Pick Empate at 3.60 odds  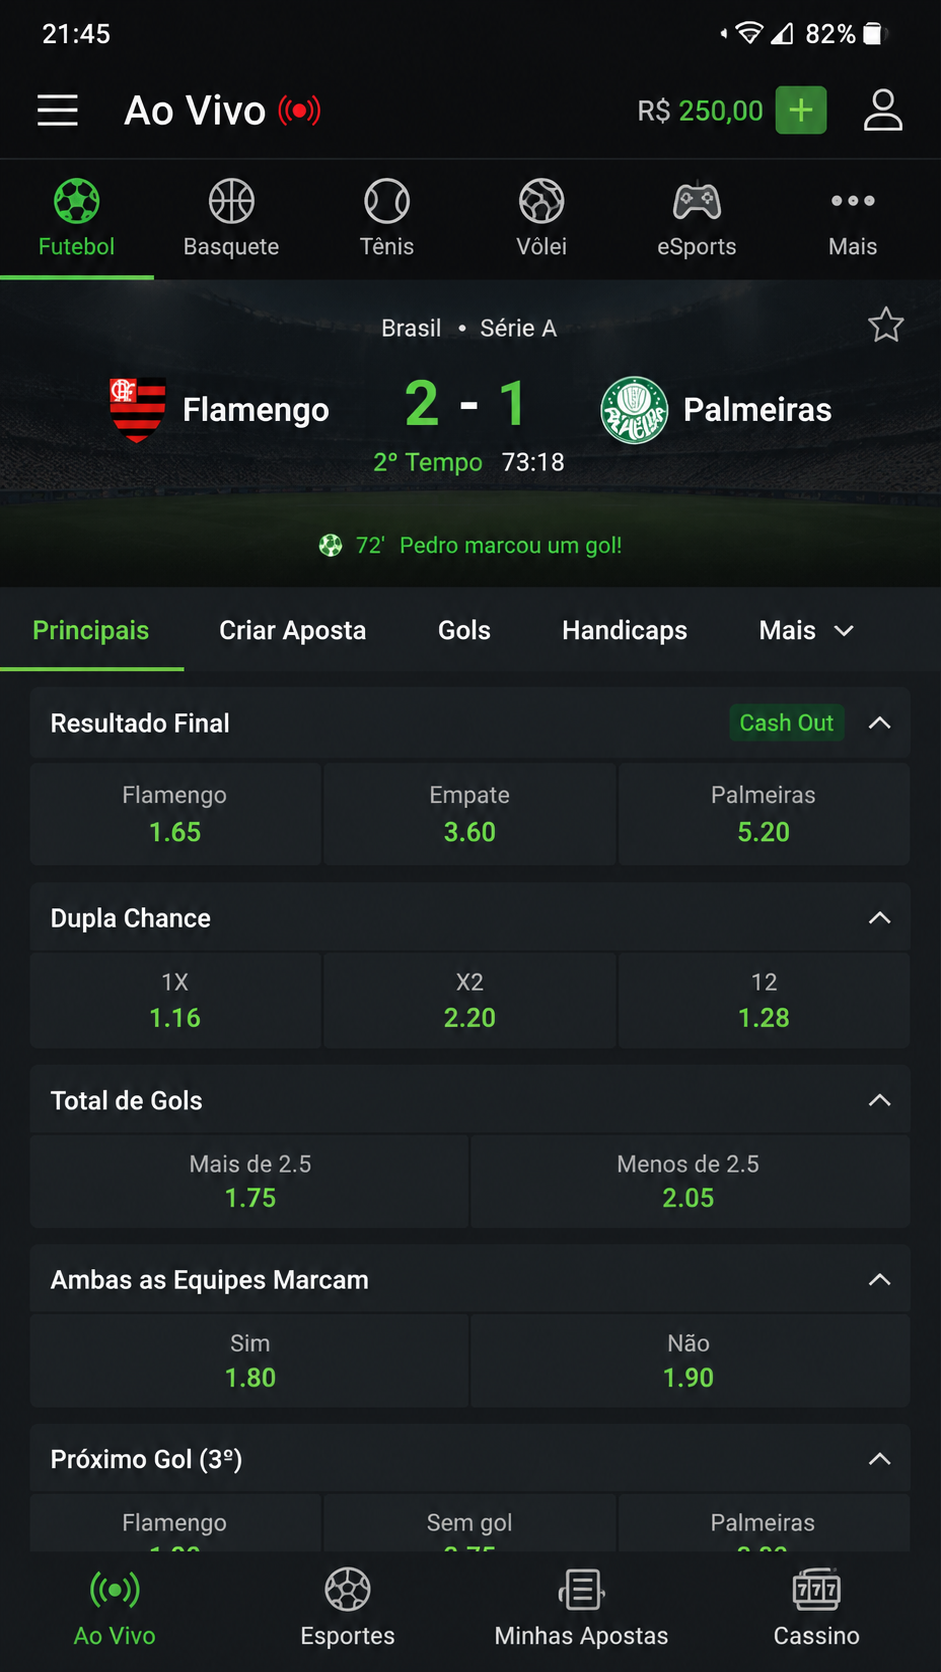pyautogui.click(x=470, y=814)
